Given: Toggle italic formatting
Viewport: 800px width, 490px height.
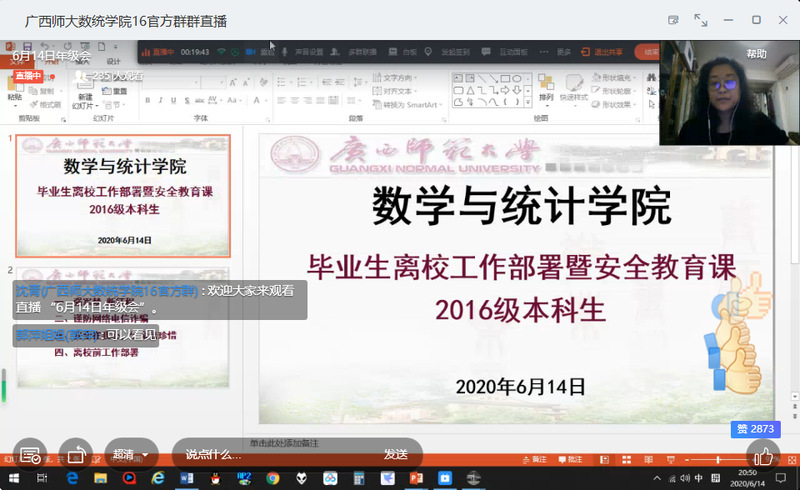Looking at the screenshot, I should [160, 100].
